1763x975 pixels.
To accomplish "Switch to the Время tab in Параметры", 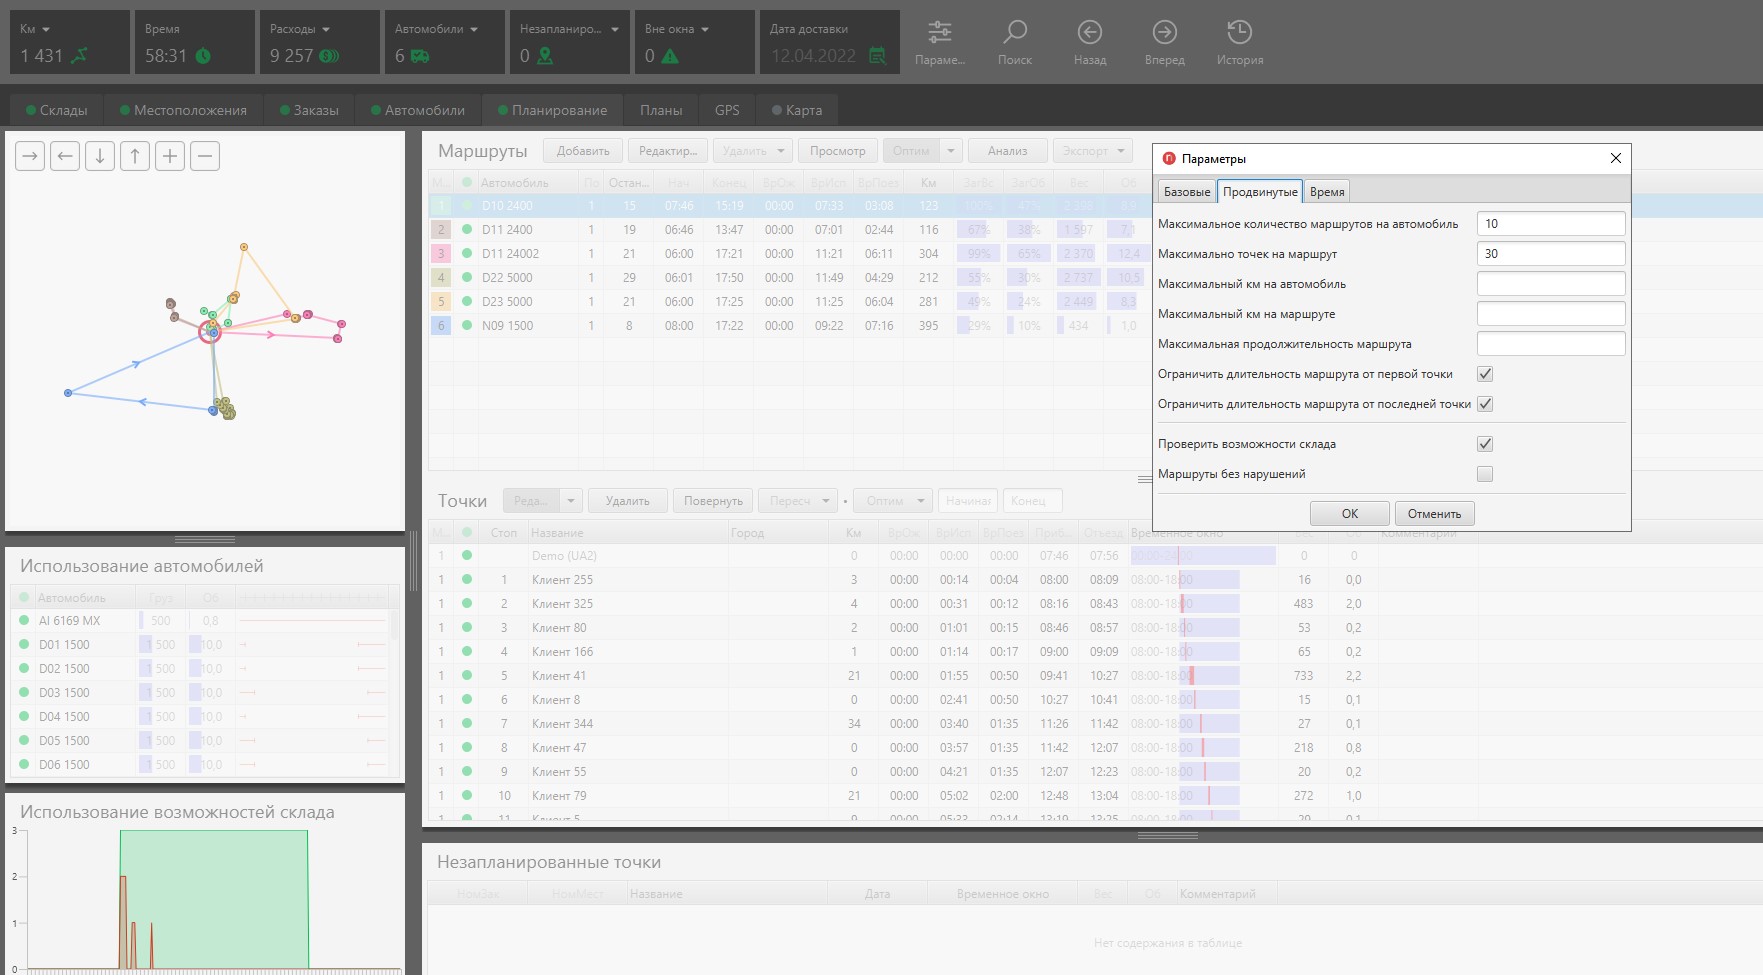I will click(1327, 192).
